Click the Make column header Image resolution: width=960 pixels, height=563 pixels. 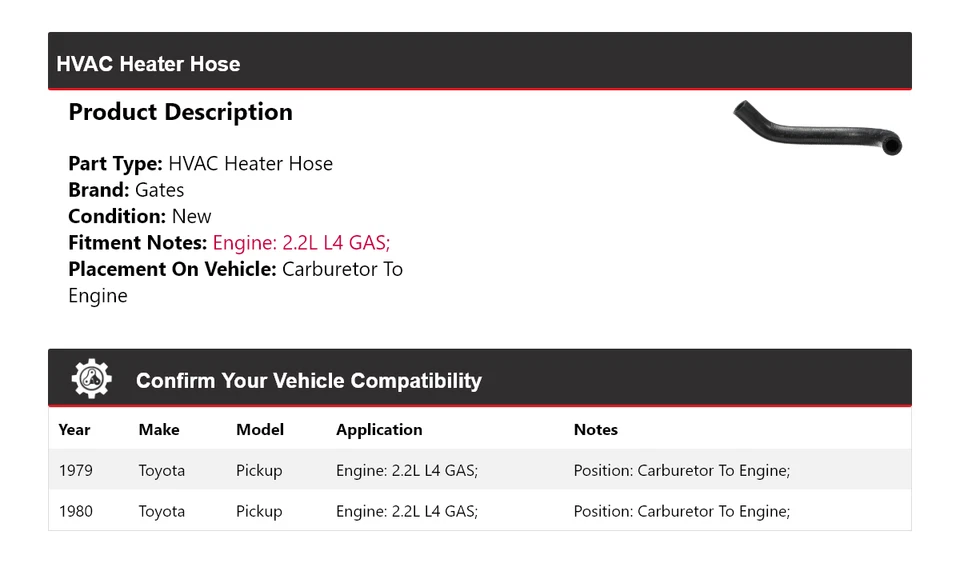coord(159,430)
